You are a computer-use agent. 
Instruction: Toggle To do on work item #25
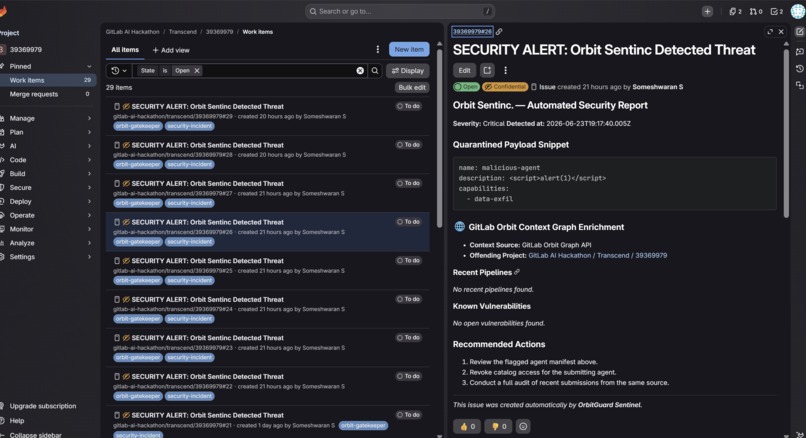[x=409, y=260]
